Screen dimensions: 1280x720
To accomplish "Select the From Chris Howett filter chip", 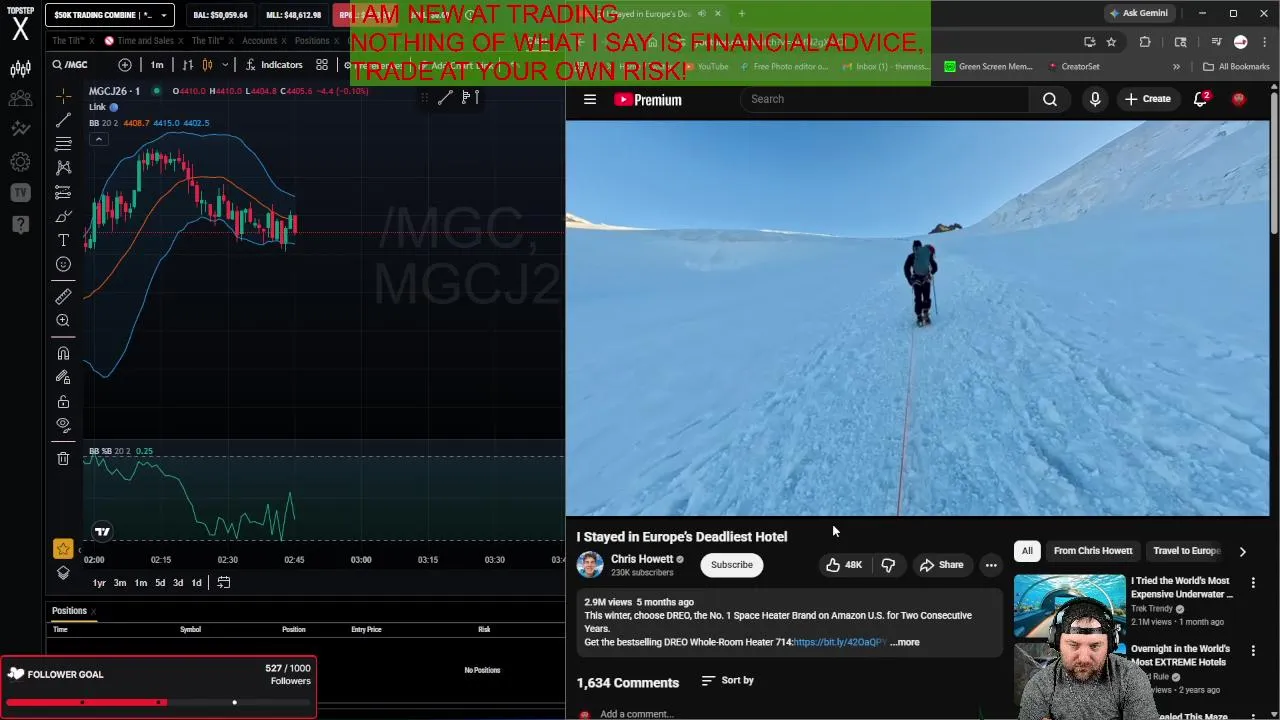I will [1093, 551].
